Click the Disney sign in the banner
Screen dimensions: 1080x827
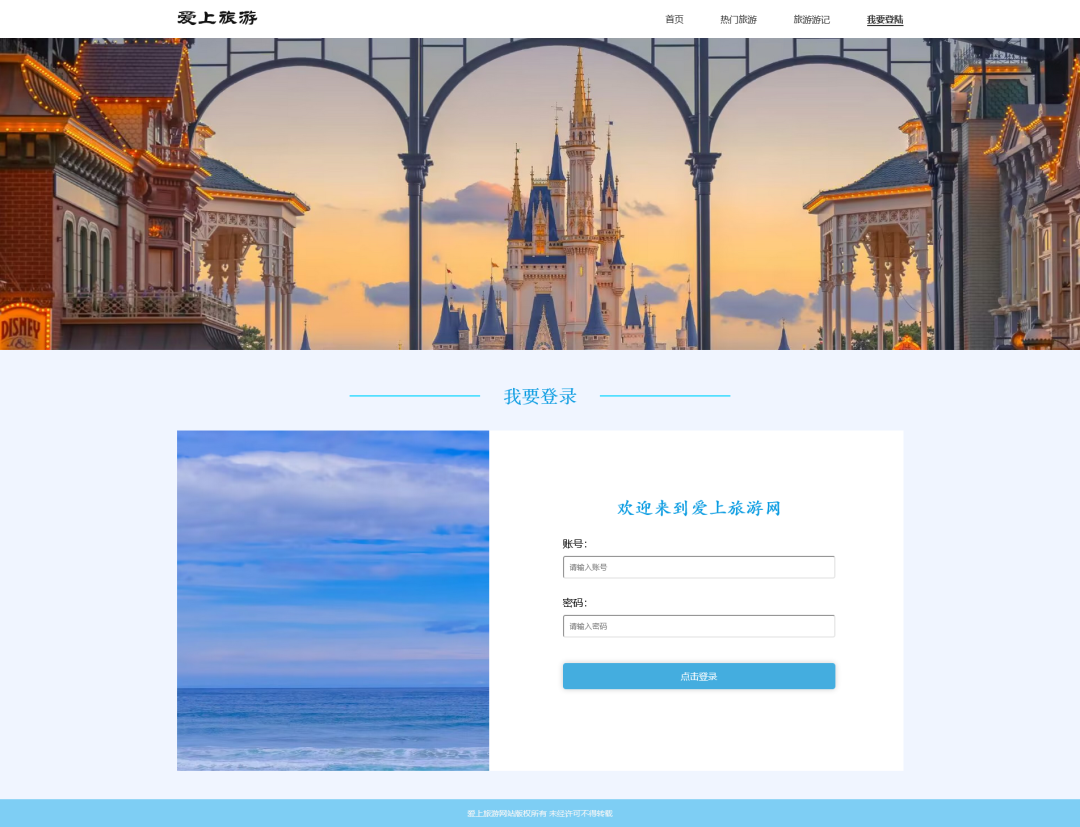[x=22, y=328]
